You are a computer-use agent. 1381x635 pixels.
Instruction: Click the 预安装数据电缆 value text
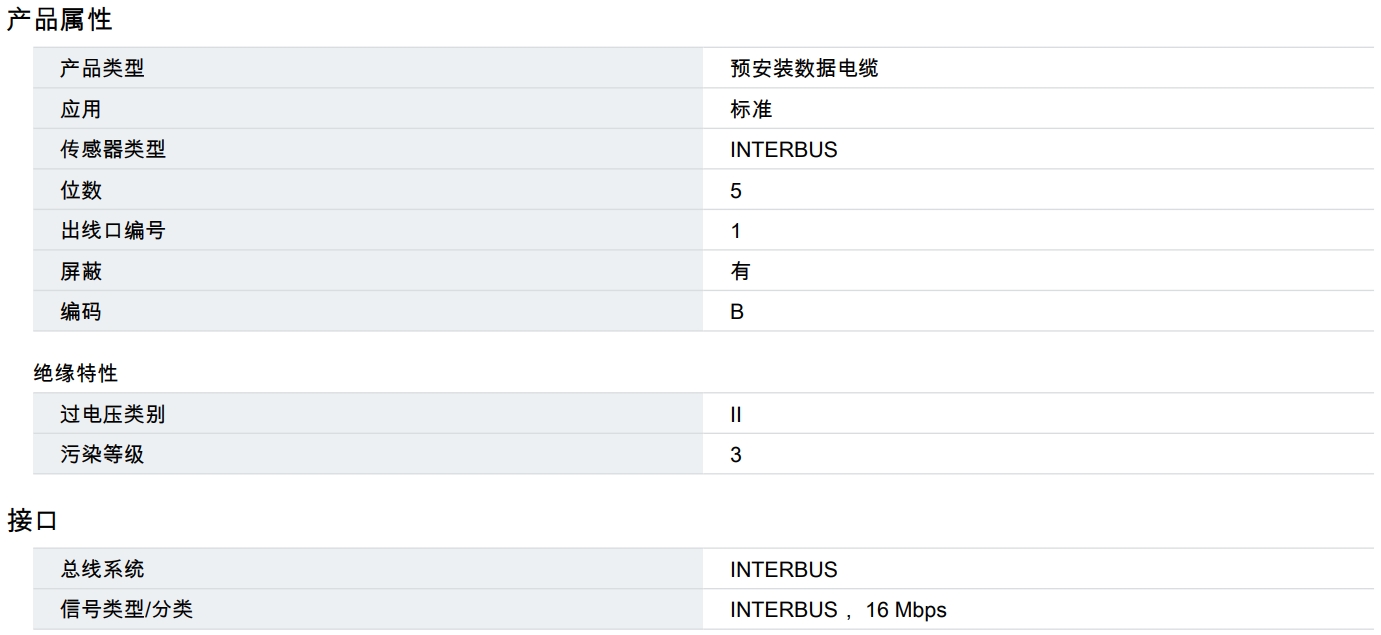[x=804, y=69]
